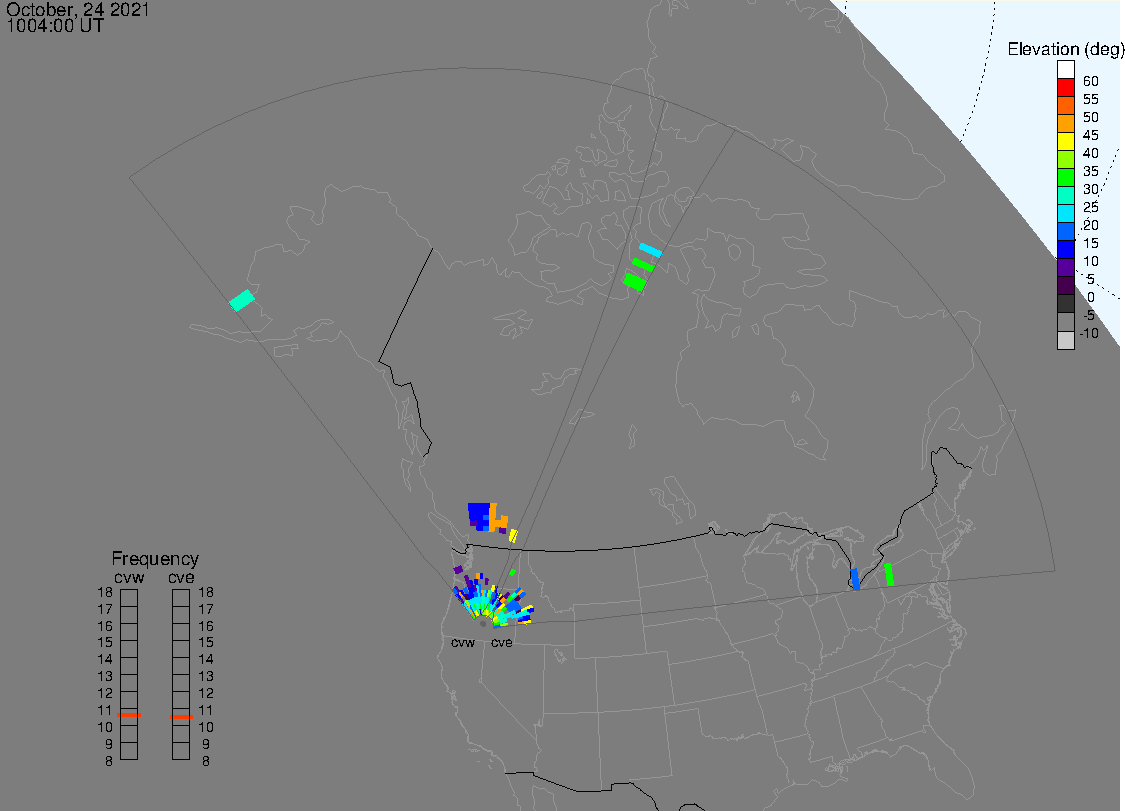Select the yellow swatch in the elevation legend

pos(1065,141)
